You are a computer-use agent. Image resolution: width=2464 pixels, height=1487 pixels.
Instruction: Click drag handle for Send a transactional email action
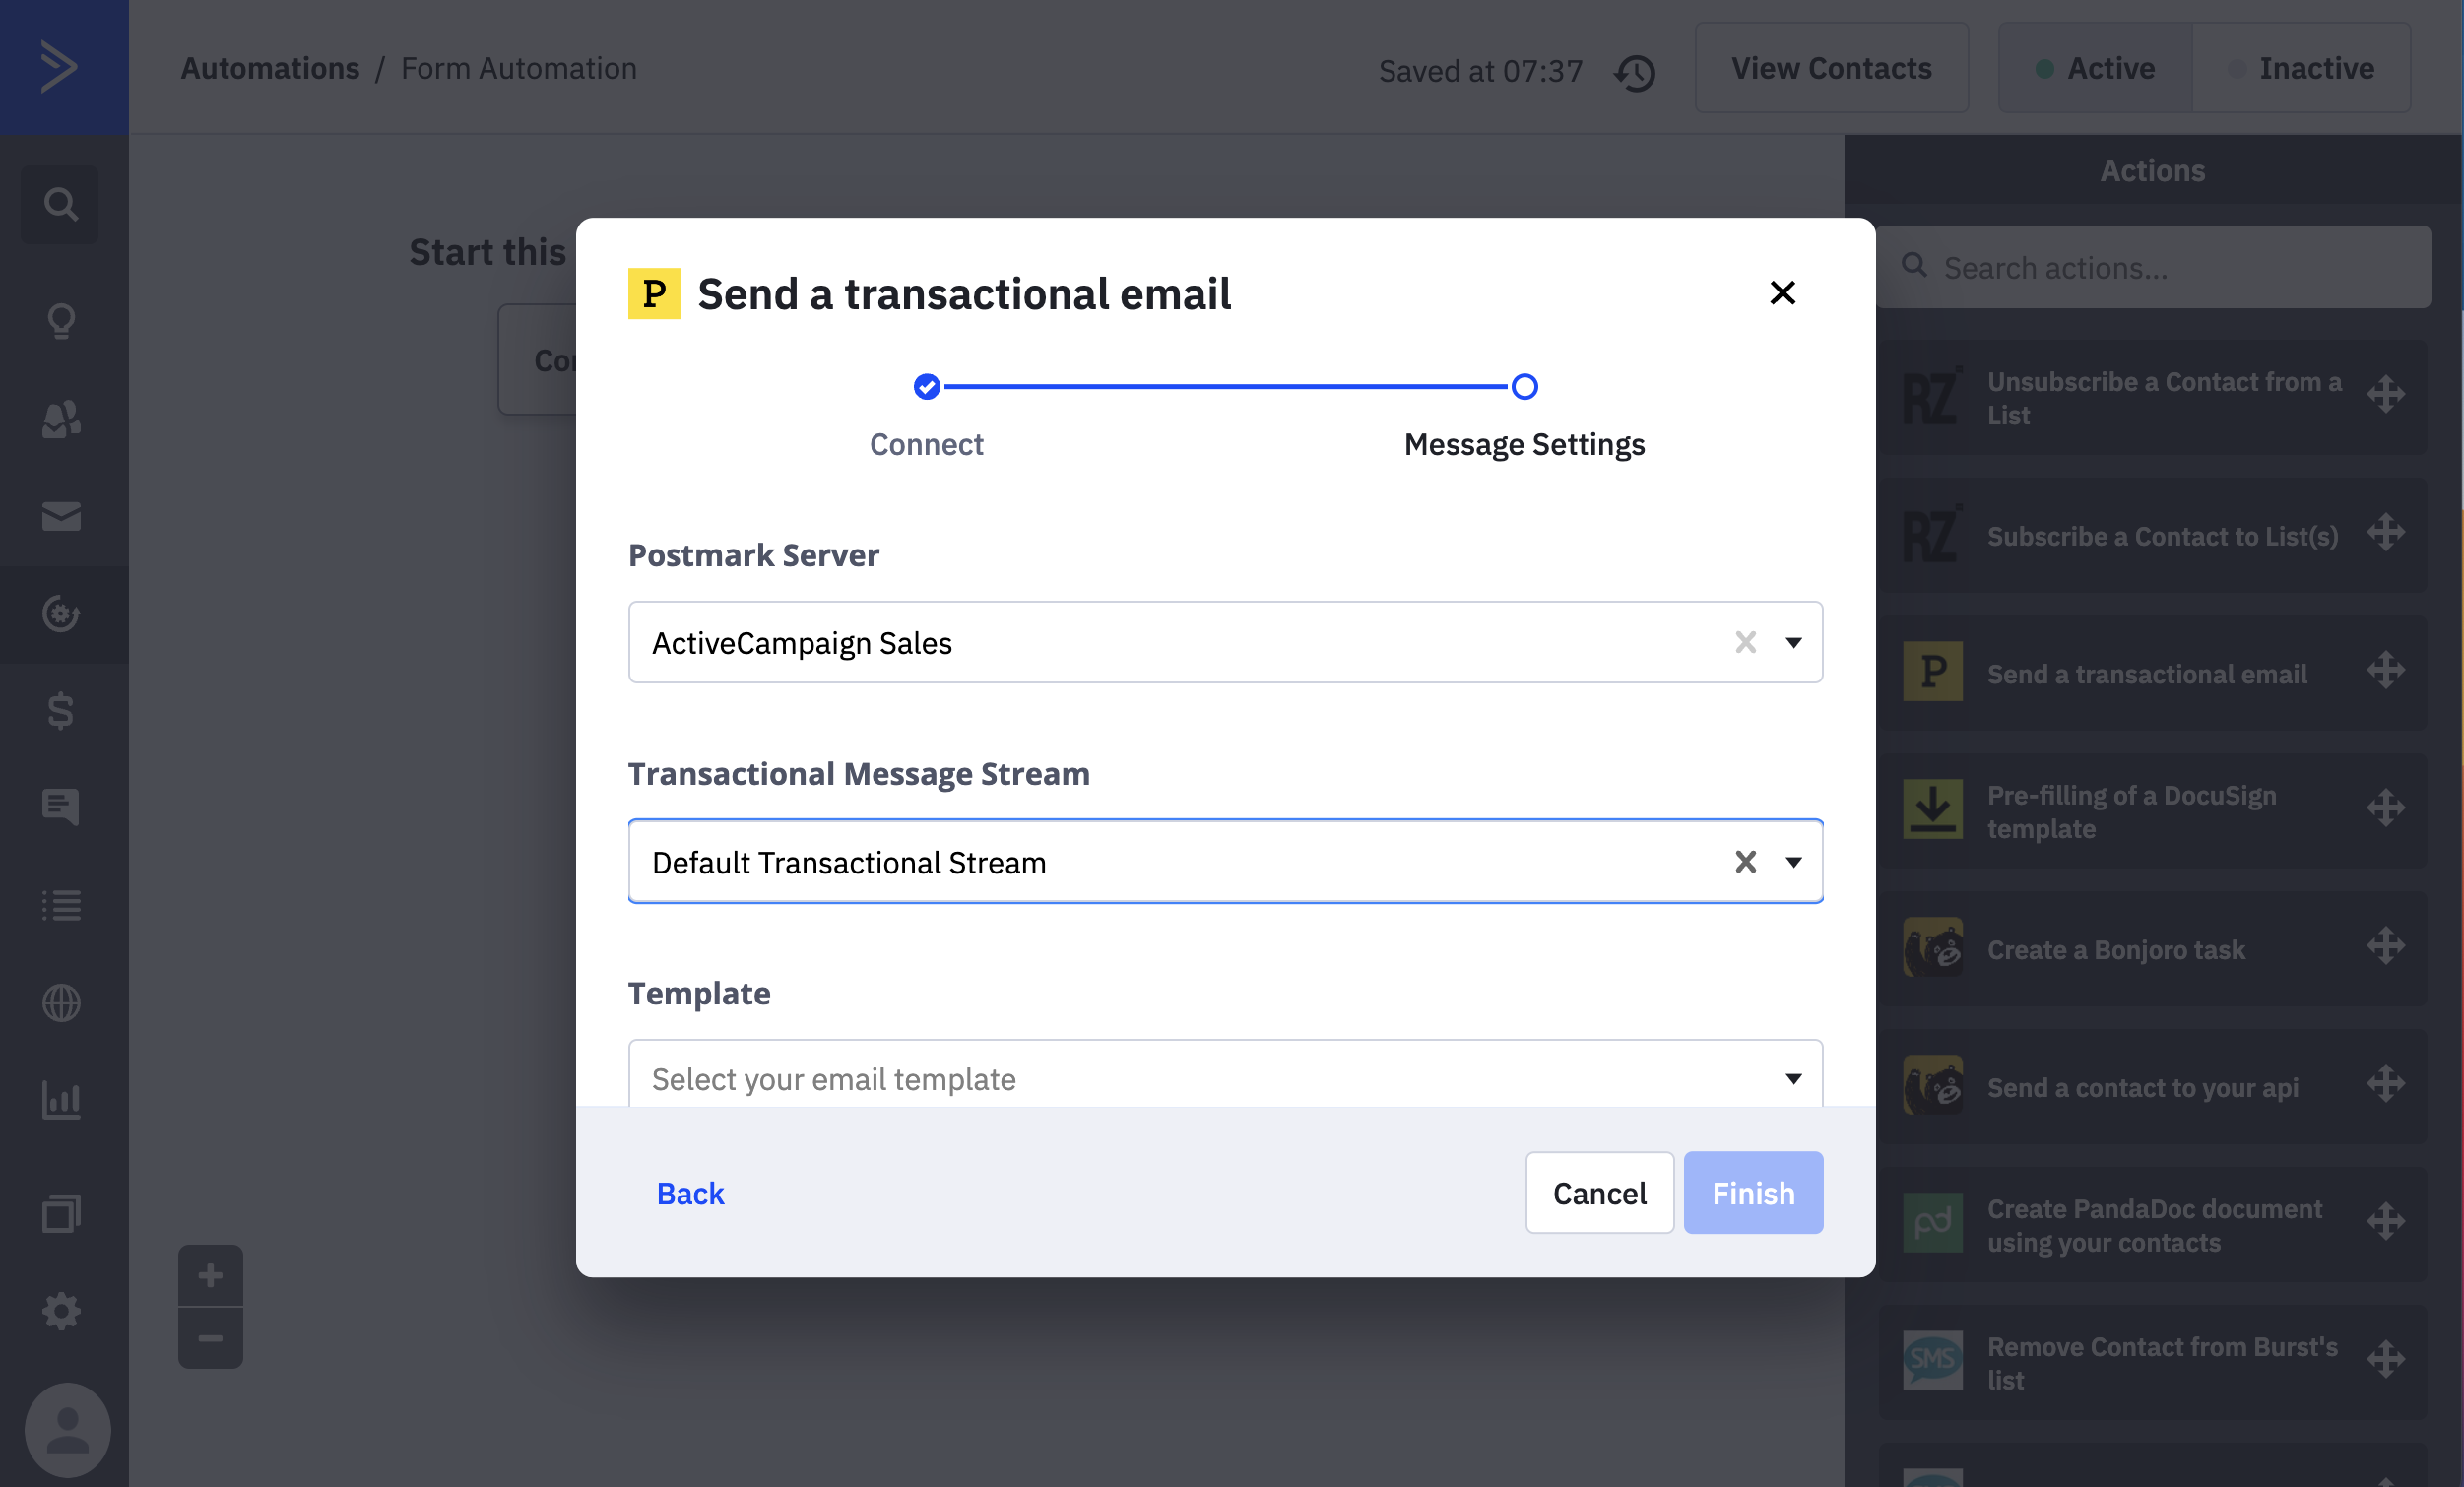(x=2386, y=670)
